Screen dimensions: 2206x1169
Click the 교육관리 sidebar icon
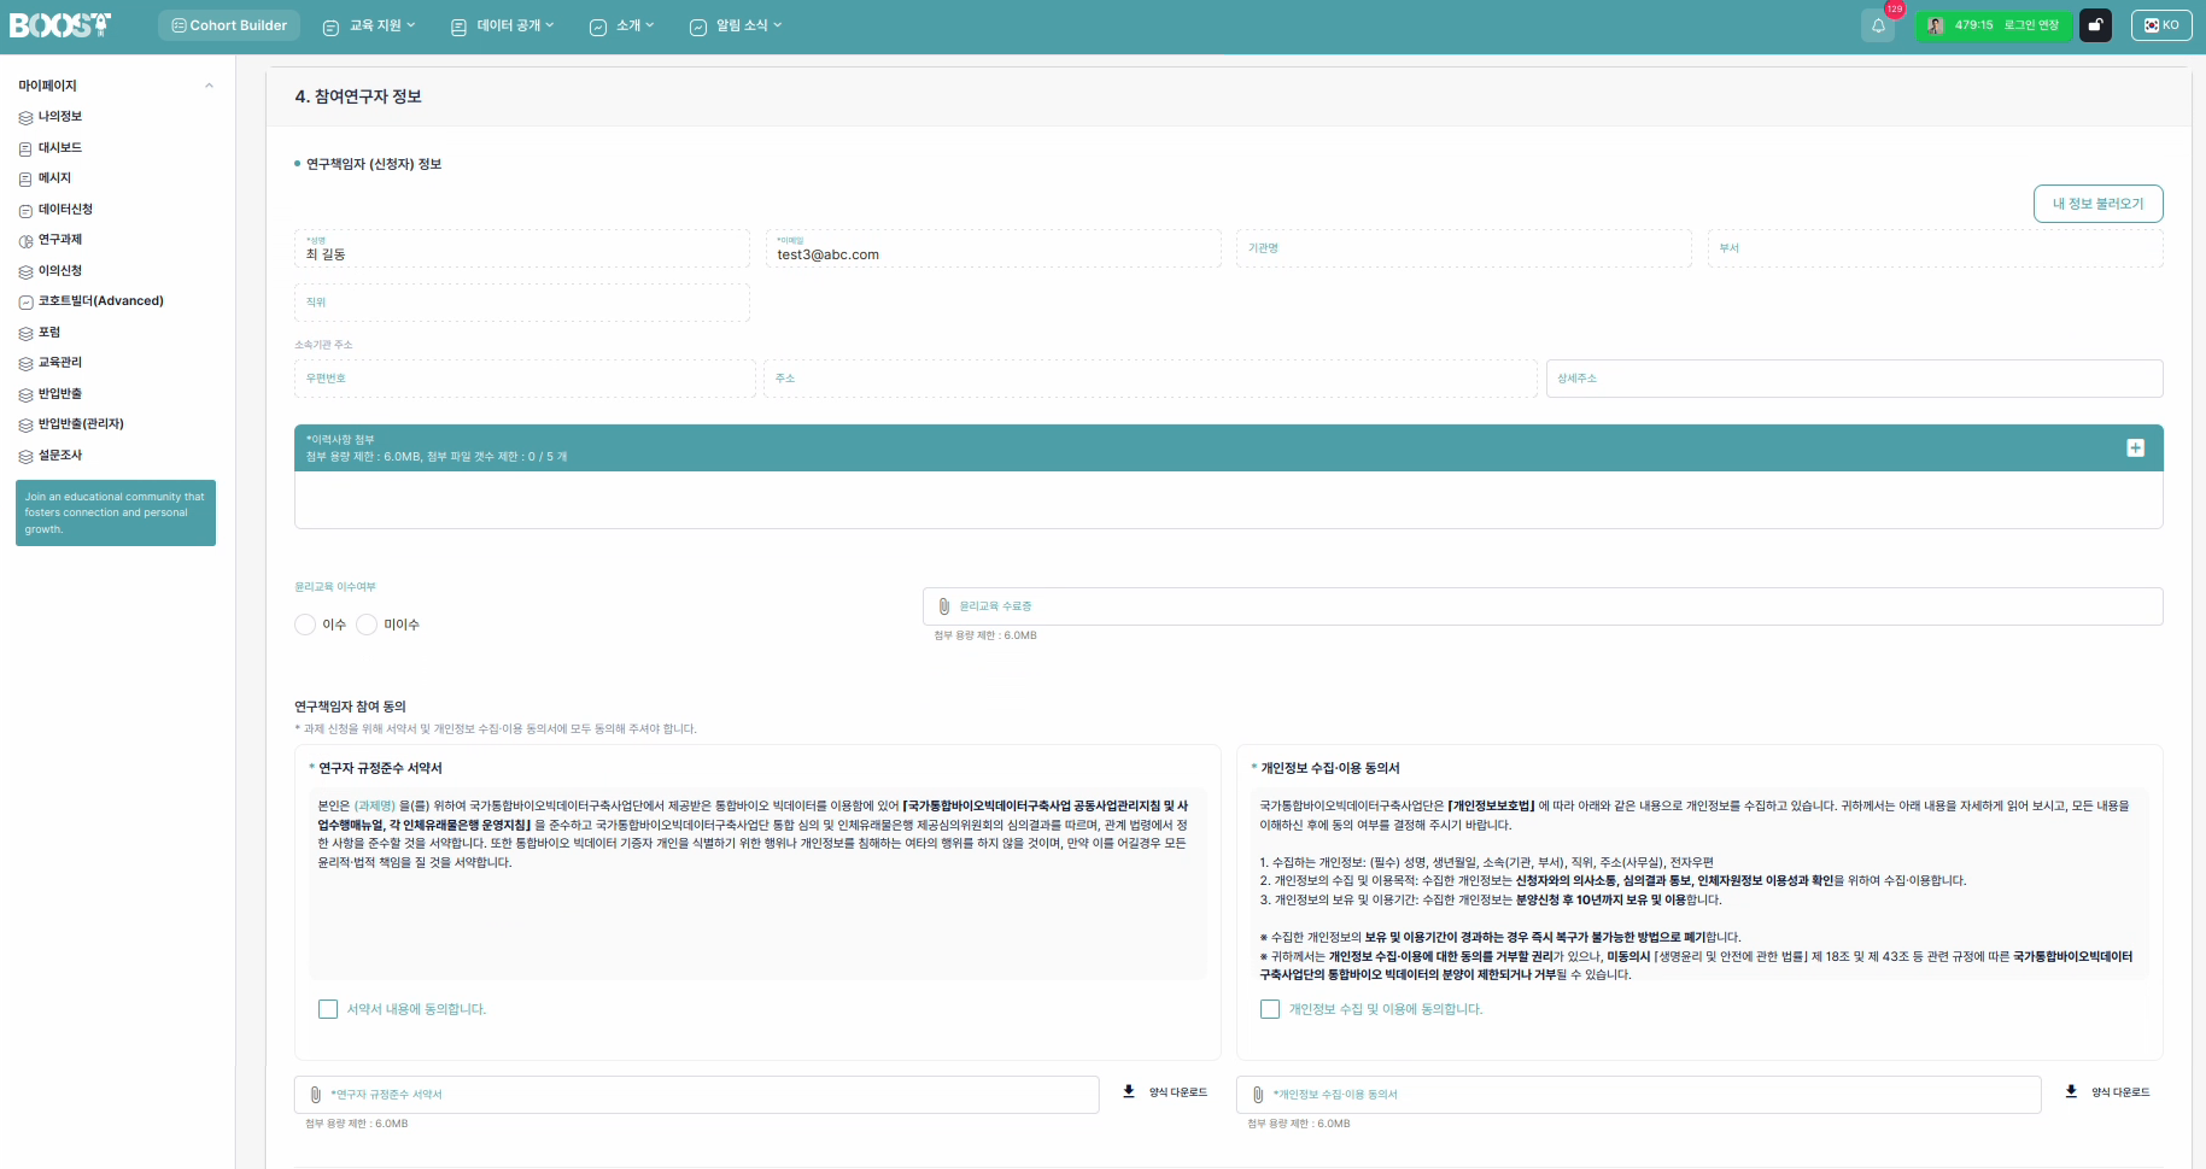pyautogui.click(x=26, y=364)
